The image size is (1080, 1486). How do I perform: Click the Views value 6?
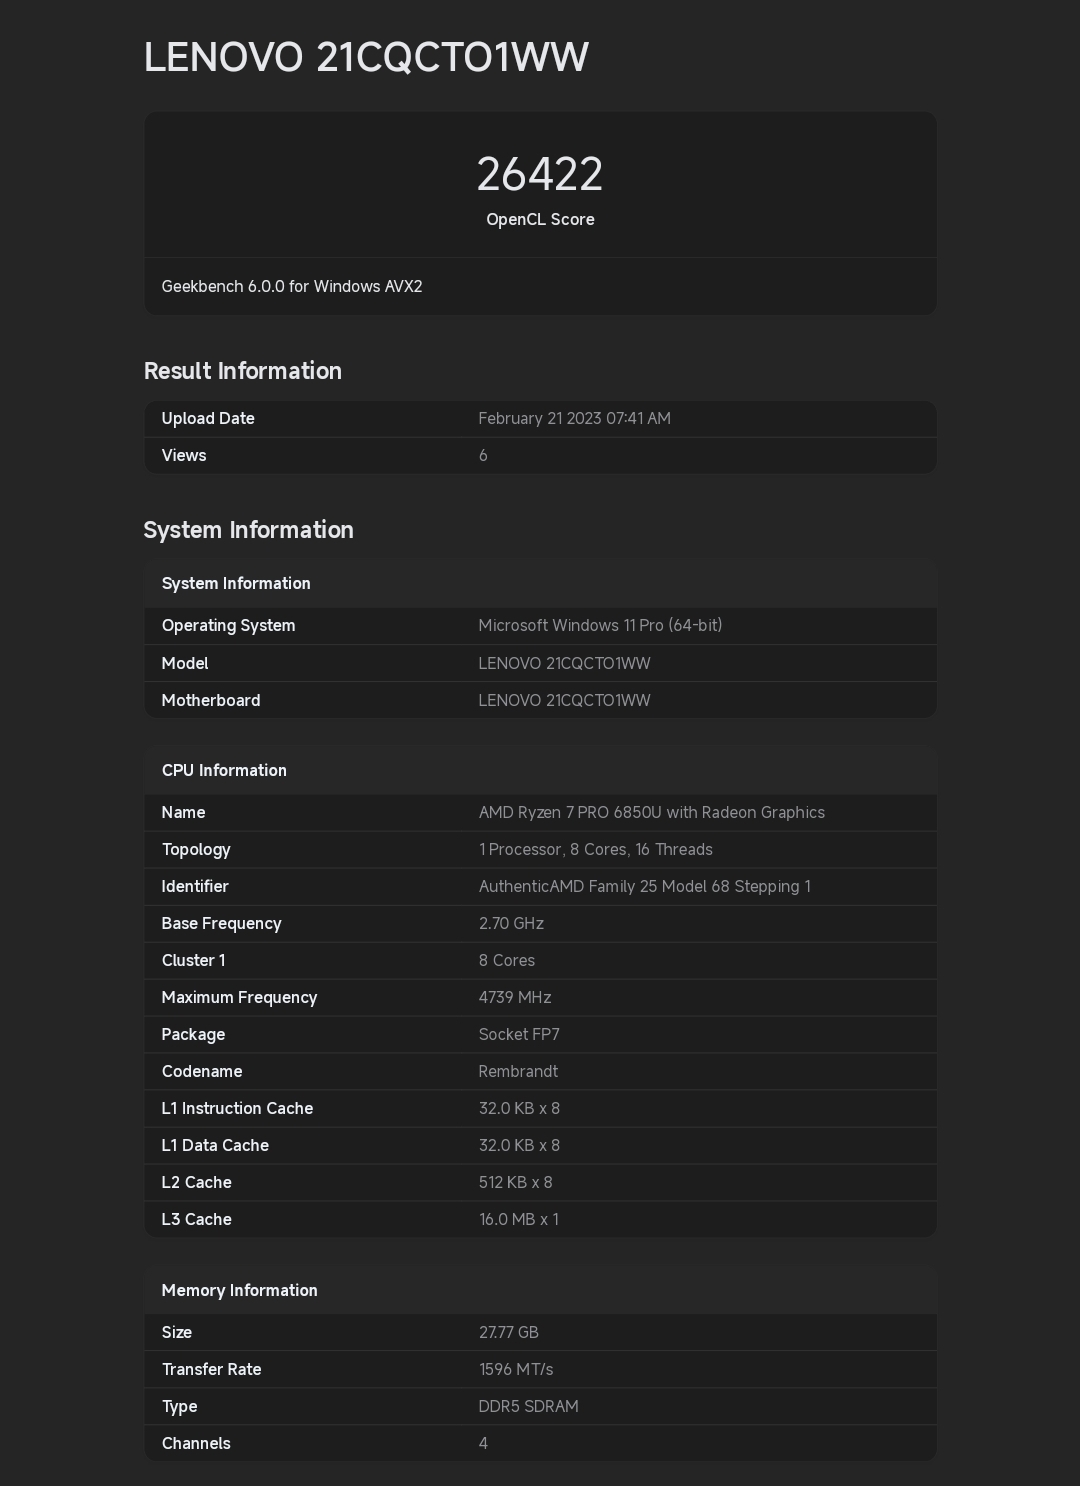tap(483, 455)
